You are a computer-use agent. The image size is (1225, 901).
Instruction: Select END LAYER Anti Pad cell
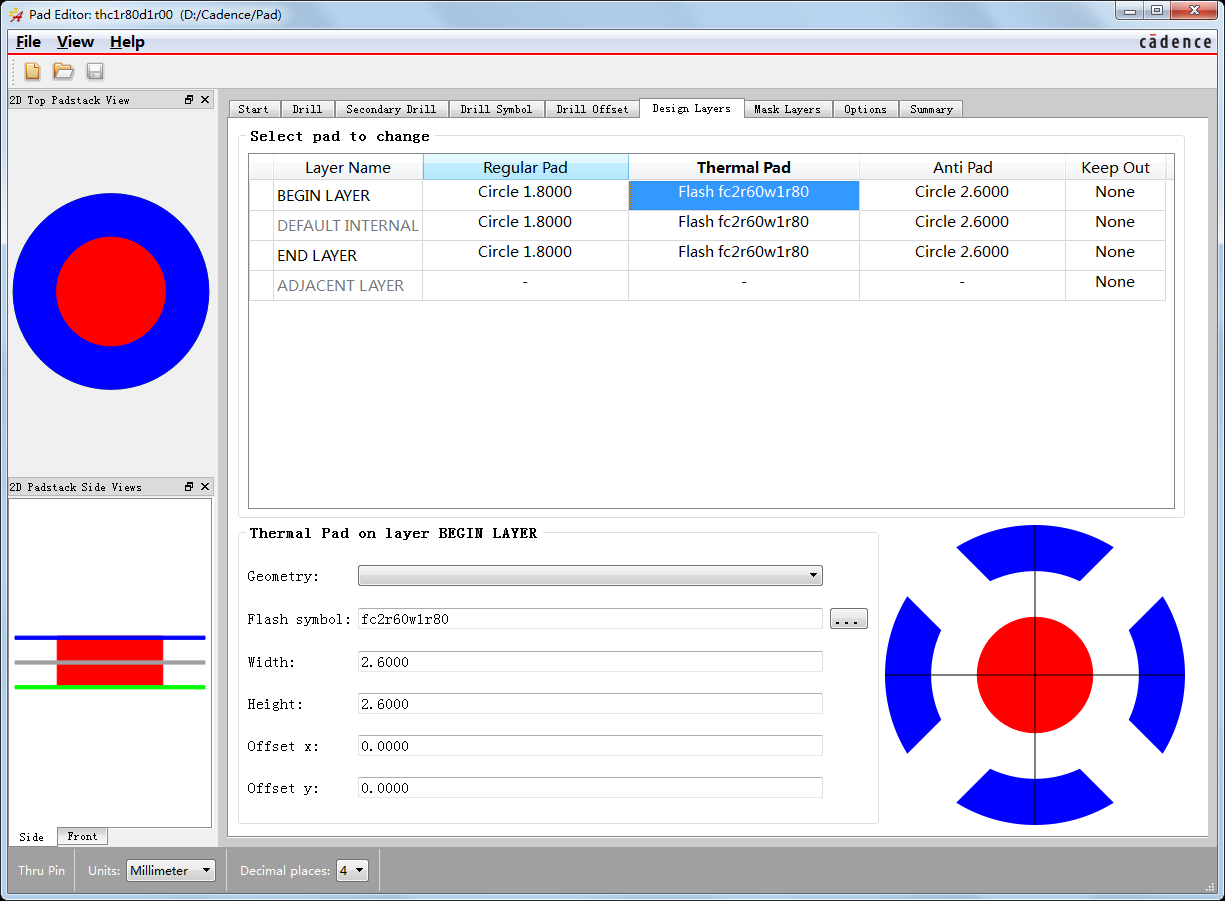(961, 253)
